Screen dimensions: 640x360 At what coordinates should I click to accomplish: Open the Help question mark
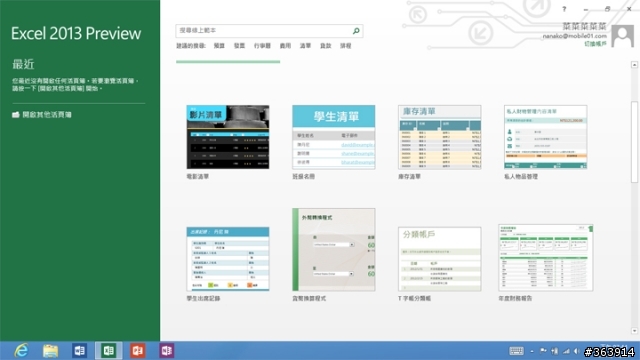click(x=564, y=9)
